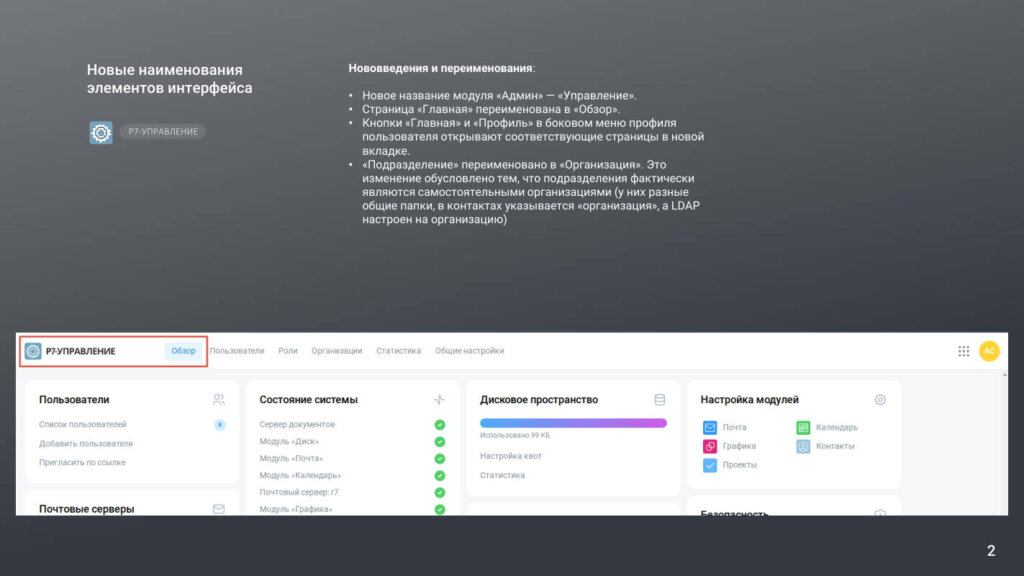Go to the Организации tab
The height and width of the screenshot is (576, 1024).
336,351
